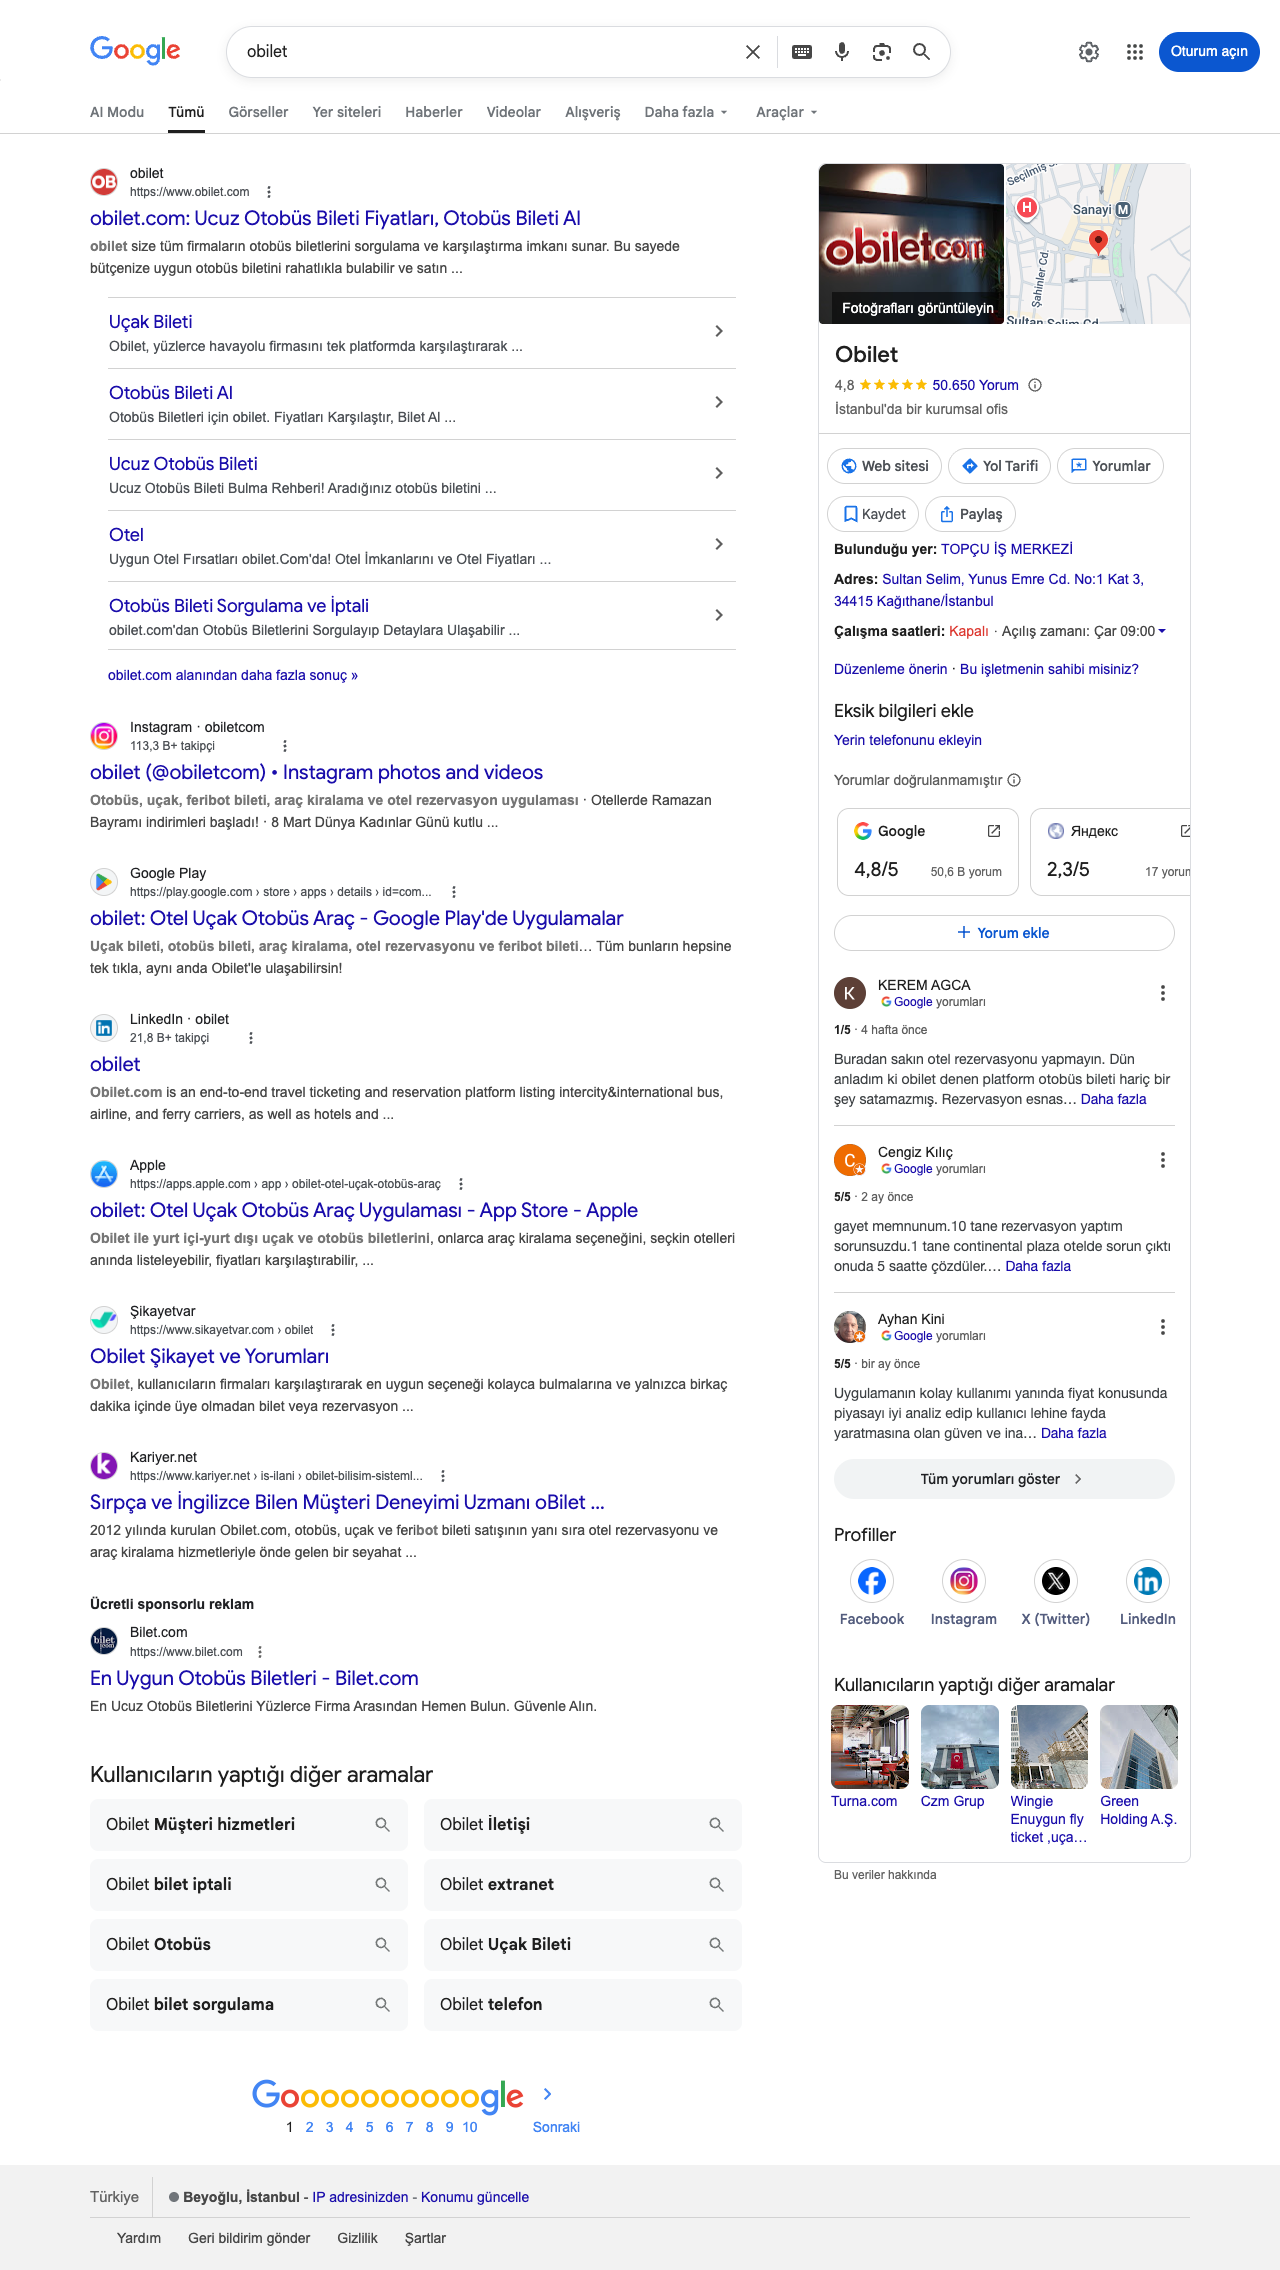Open the Turna.com related search thumbnail

pos(870,1747)
